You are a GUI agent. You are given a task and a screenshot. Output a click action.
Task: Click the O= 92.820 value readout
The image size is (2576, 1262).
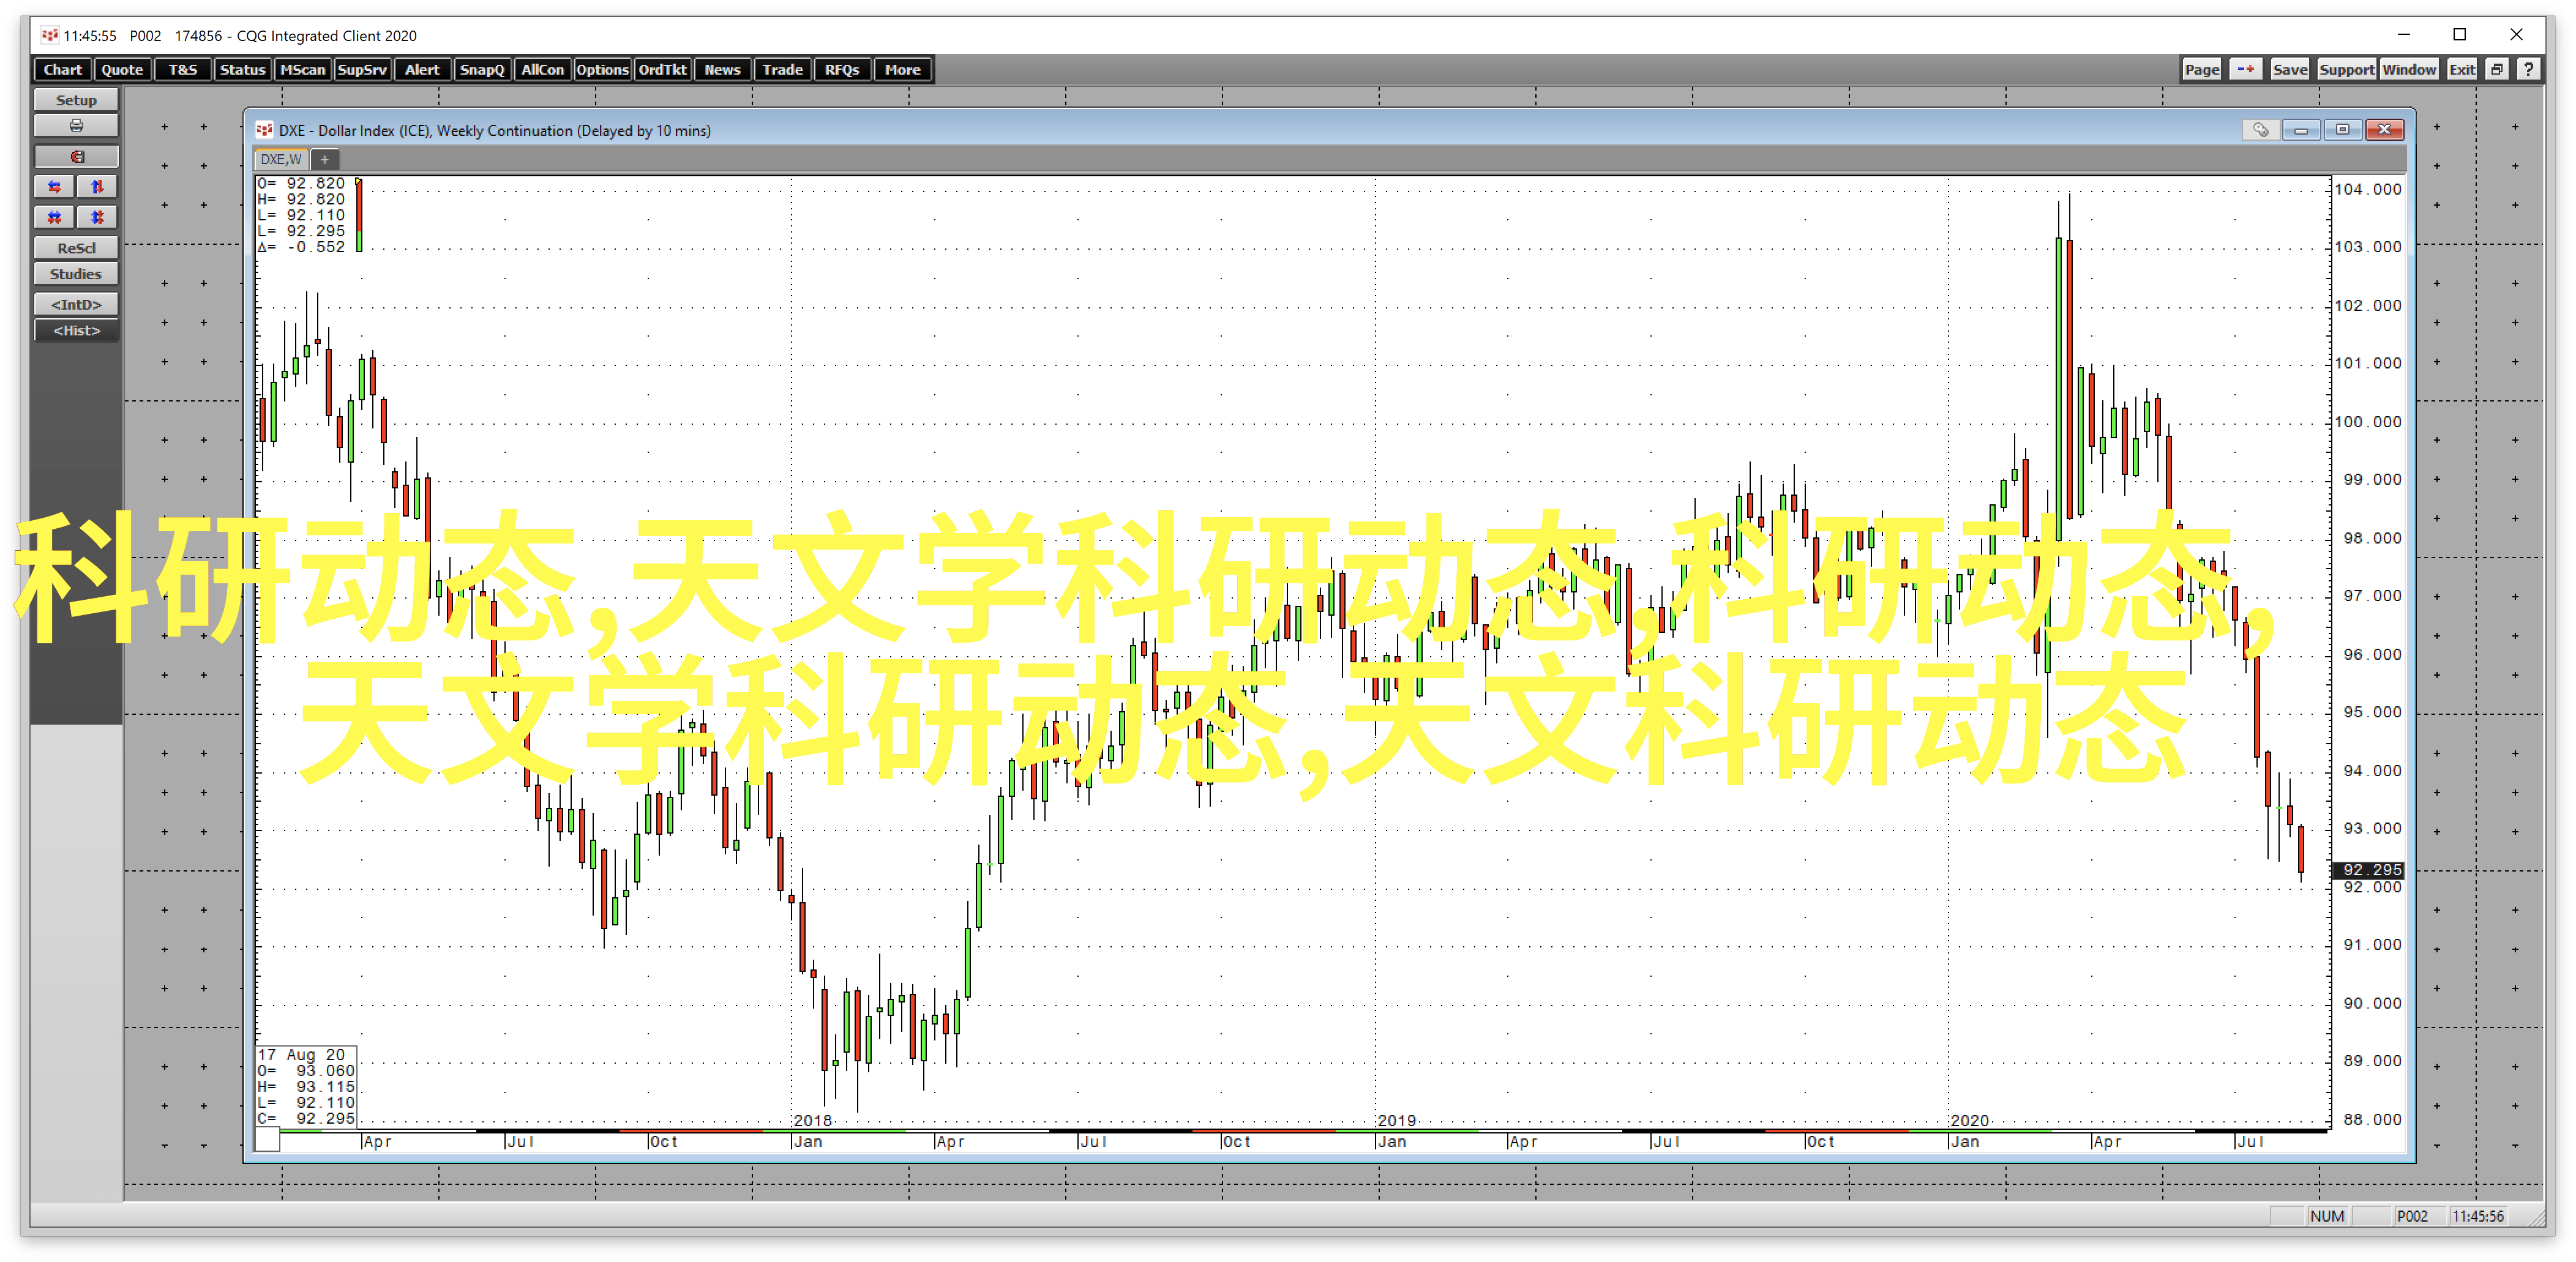[301, 184]
